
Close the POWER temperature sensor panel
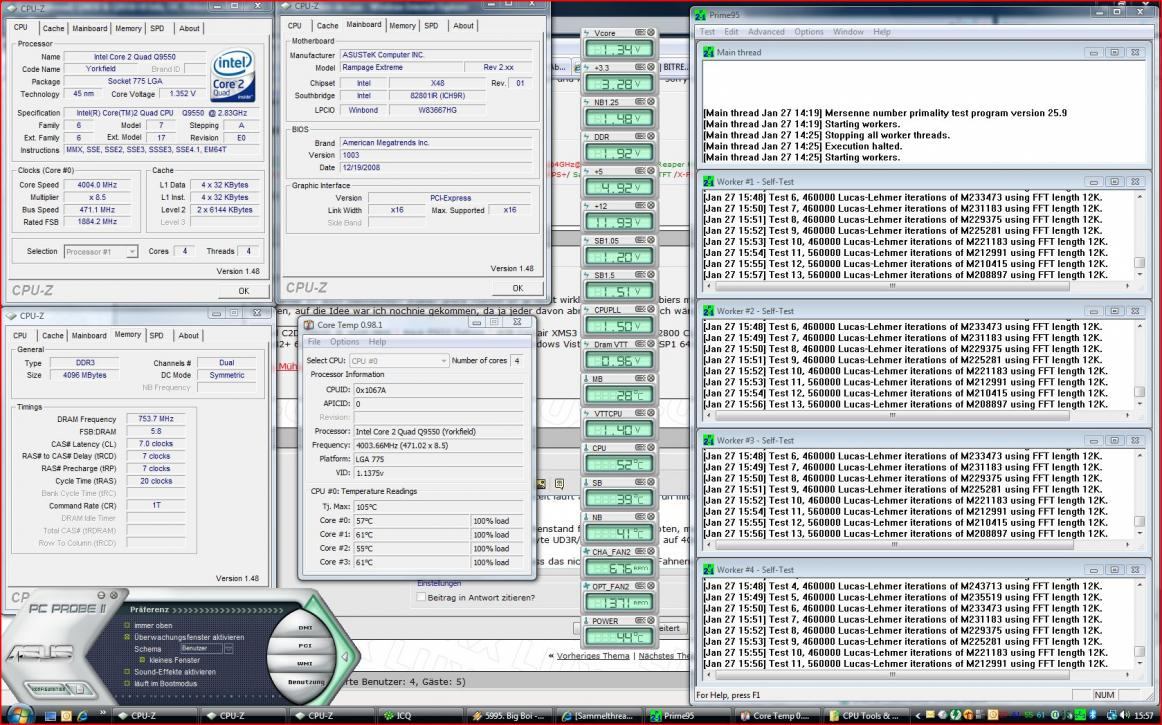click(651, 620)
